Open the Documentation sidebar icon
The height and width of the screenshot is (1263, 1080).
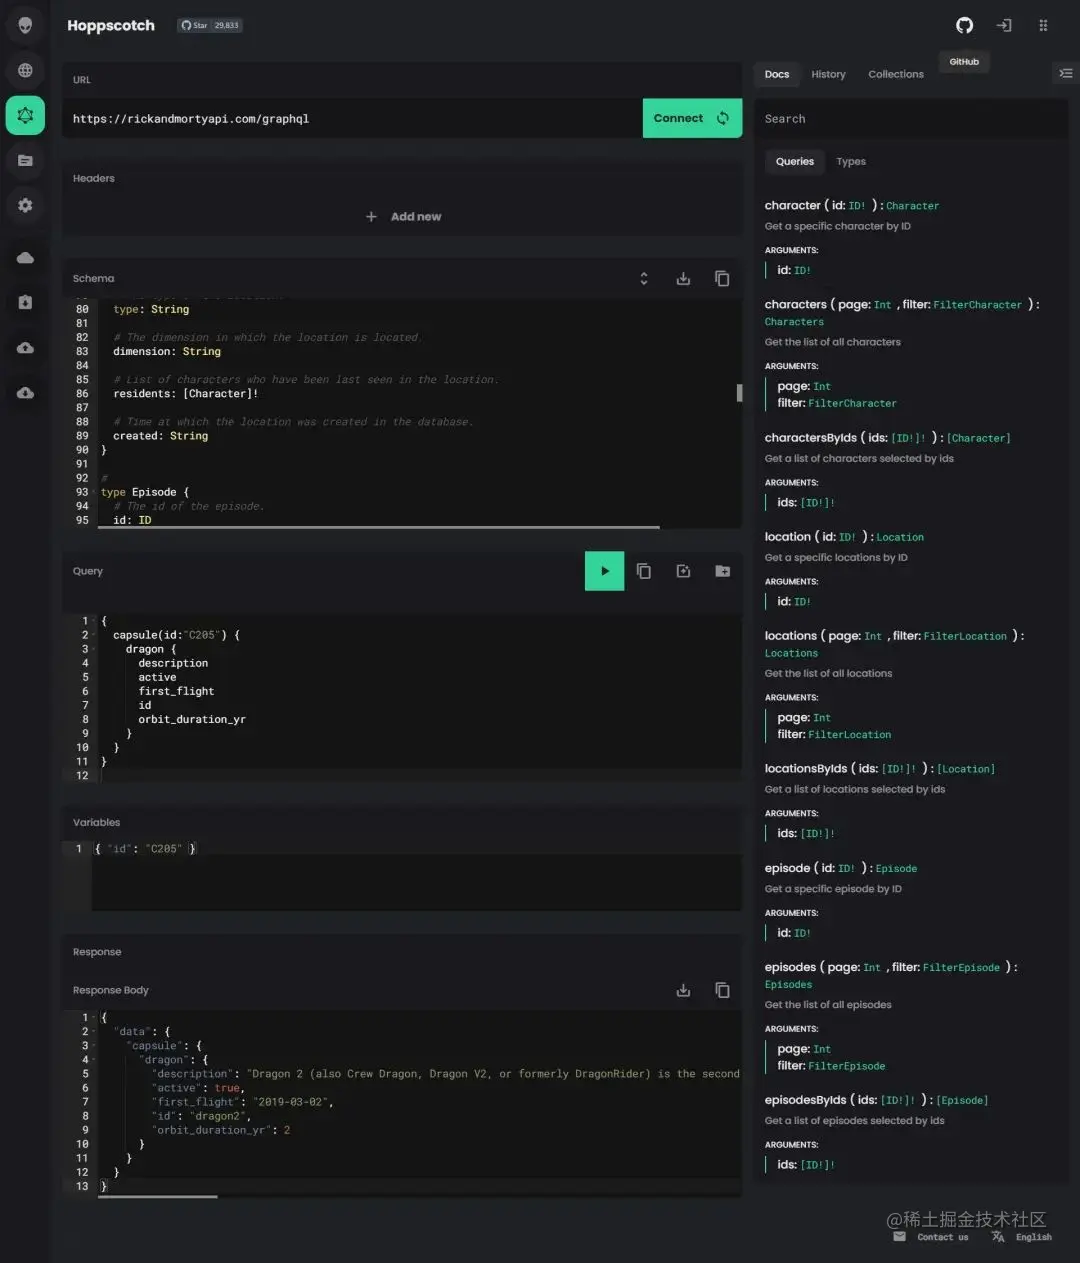[25, 160]
